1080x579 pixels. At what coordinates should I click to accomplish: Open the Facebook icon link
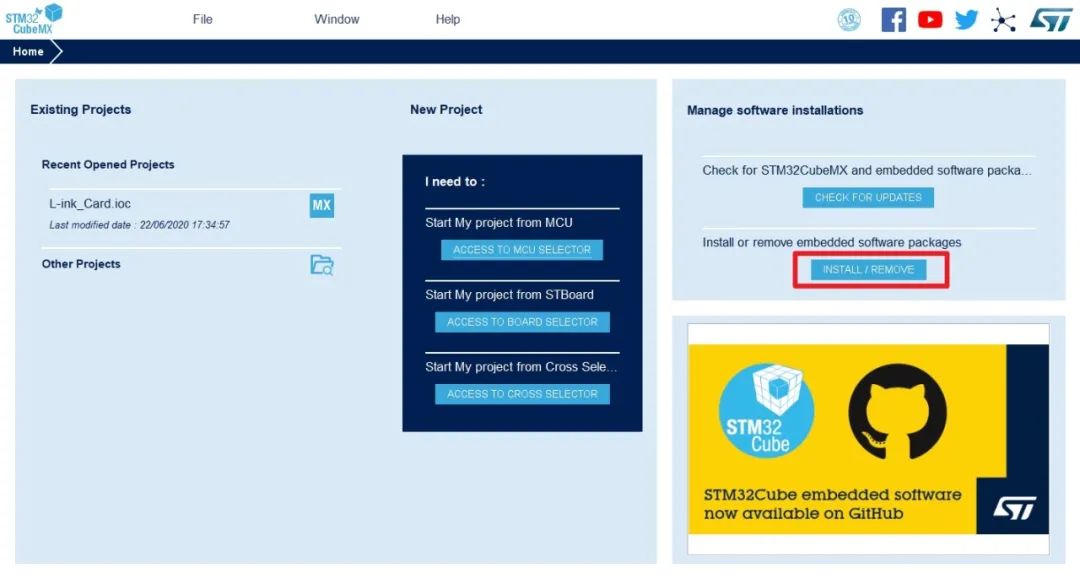point(893,19)
